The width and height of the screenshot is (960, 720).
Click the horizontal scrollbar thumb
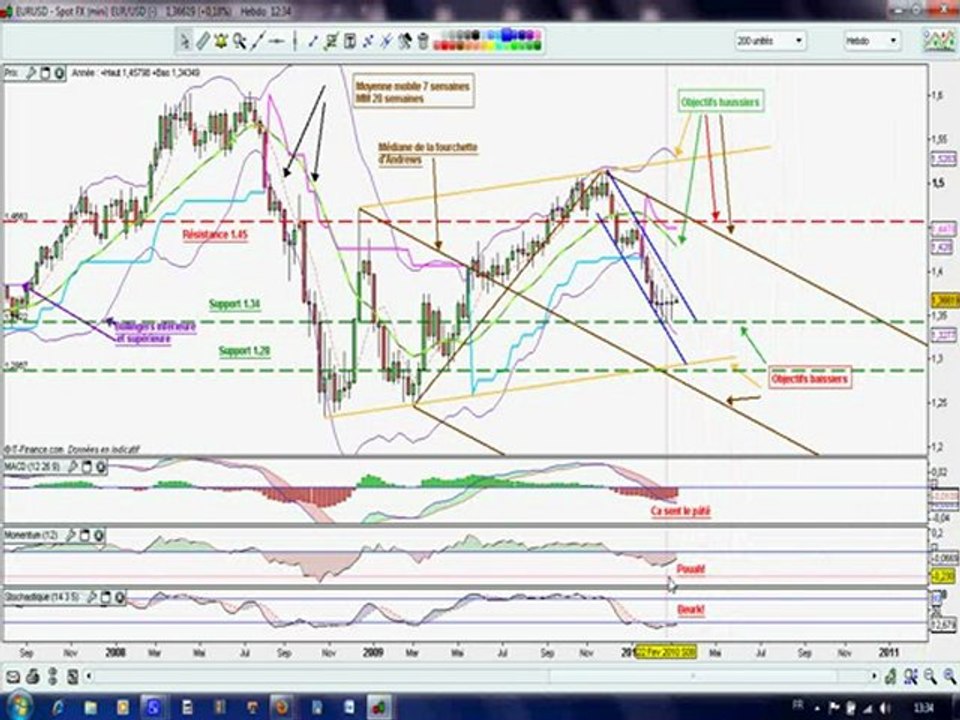[692, 677]
